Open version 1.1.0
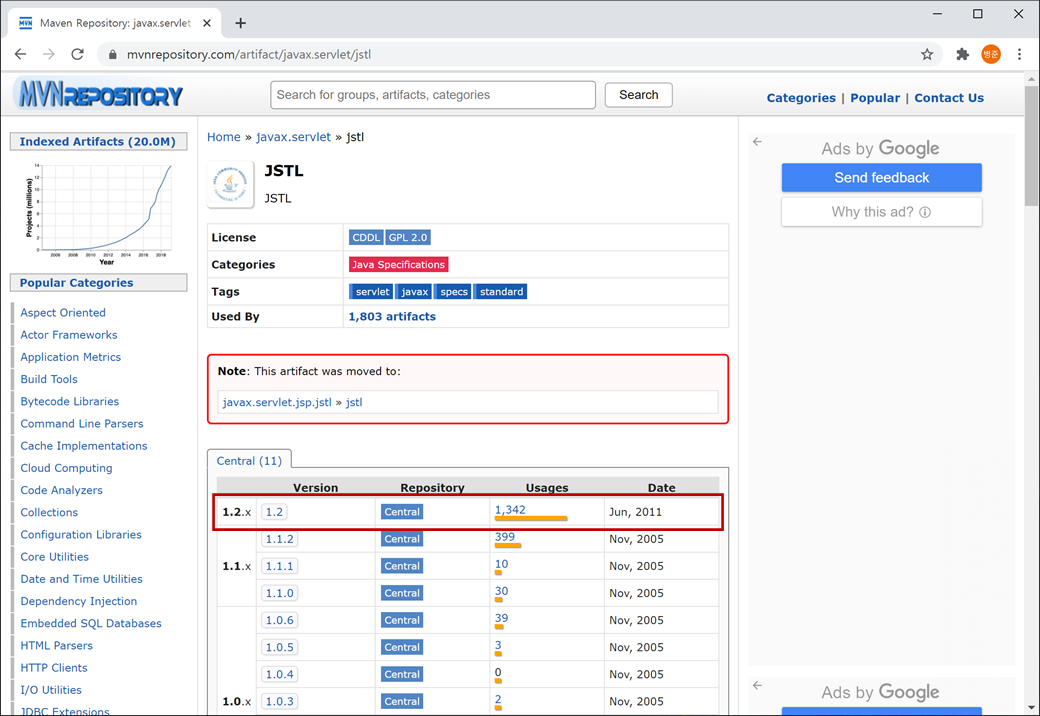 [x=279, y=593]
